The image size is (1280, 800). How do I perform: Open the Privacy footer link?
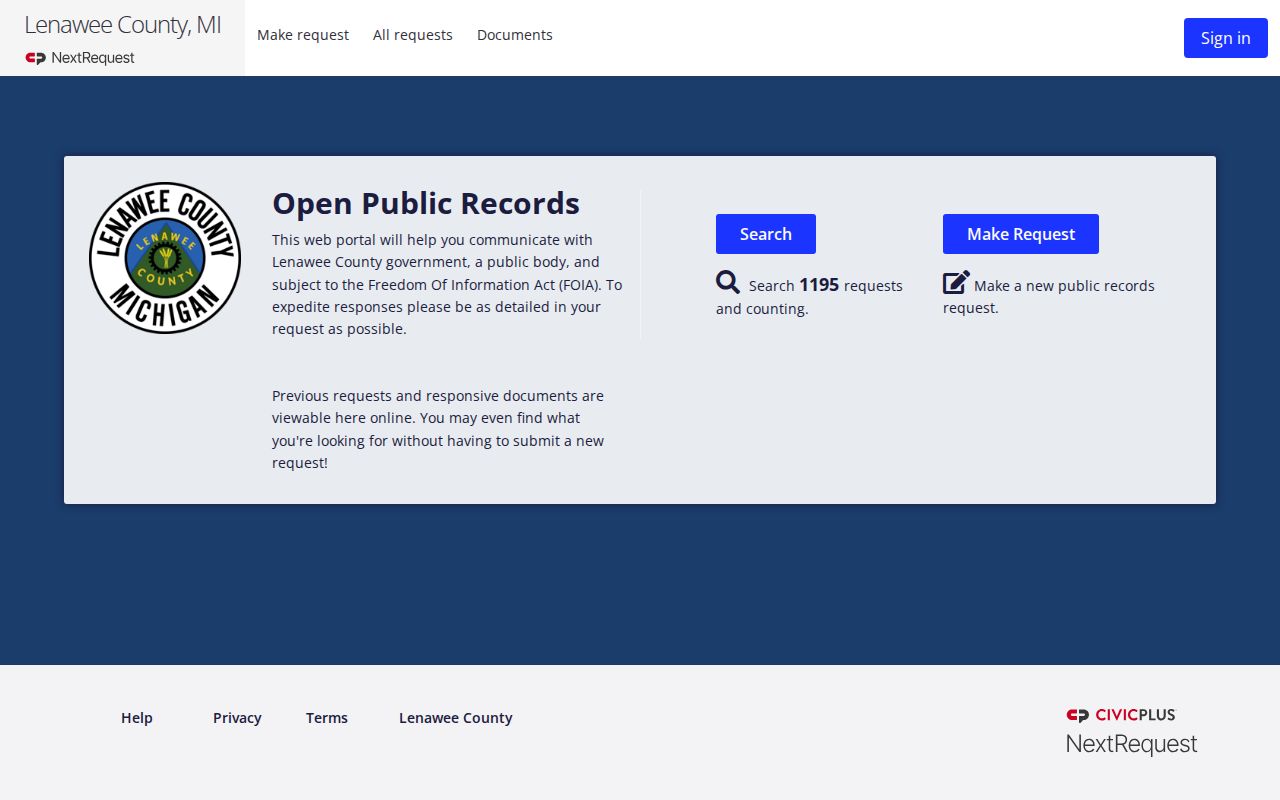pos(237,718)
